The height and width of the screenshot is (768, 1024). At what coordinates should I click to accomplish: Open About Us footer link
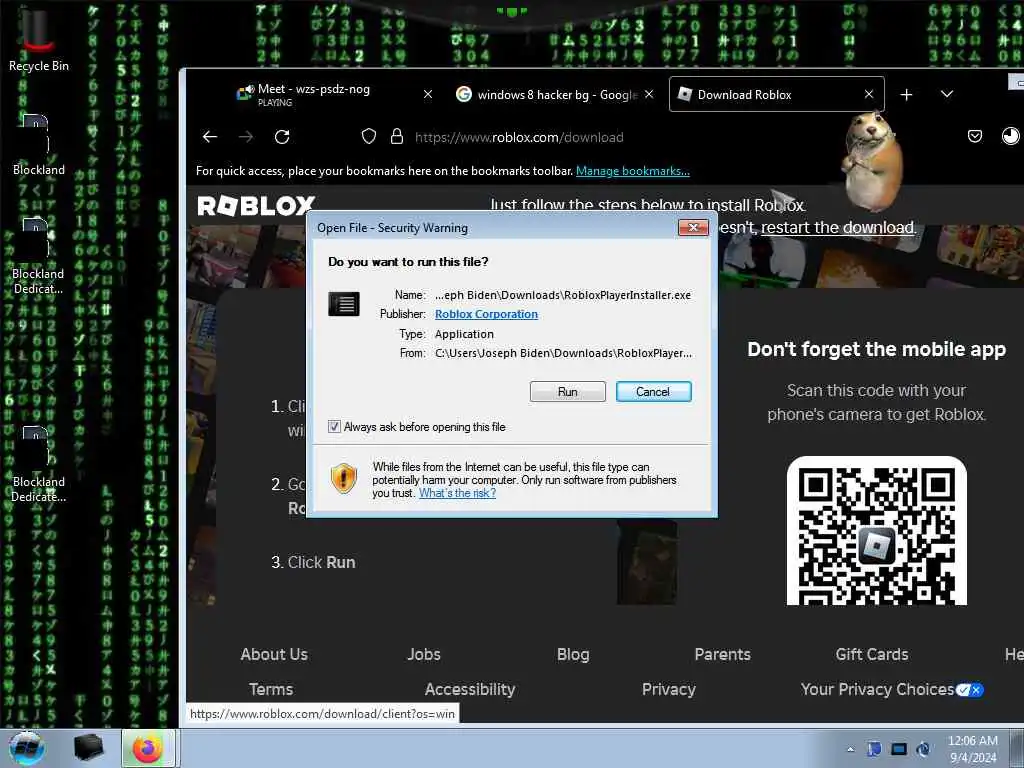point(274,654)
